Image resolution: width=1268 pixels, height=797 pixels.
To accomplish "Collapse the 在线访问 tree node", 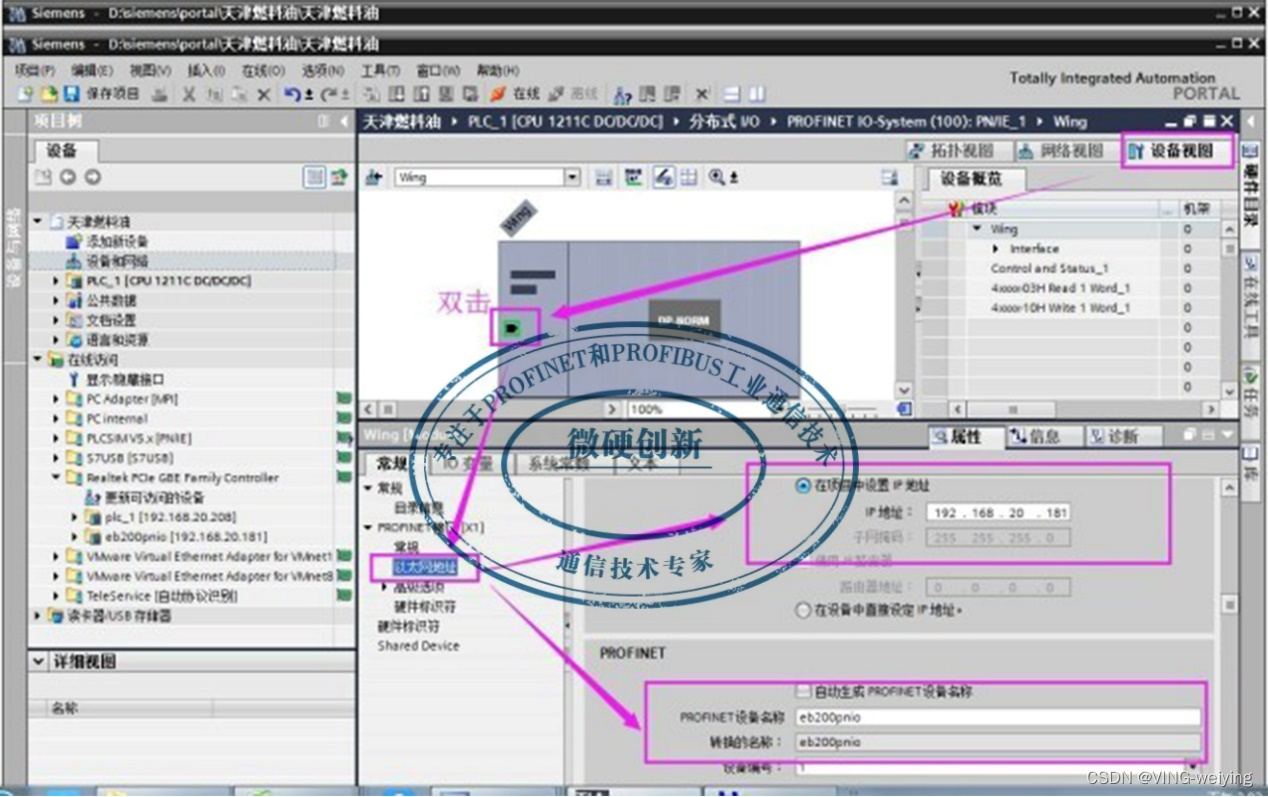I will 38,359.
